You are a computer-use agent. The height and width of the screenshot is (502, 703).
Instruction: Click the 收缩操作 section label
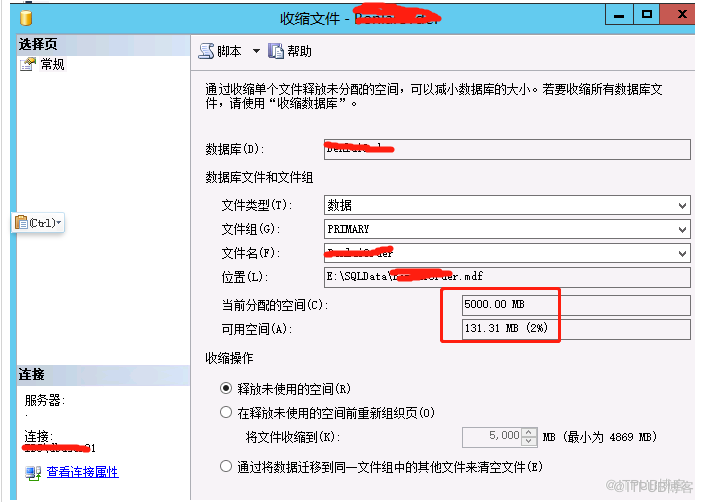point(229,358)
